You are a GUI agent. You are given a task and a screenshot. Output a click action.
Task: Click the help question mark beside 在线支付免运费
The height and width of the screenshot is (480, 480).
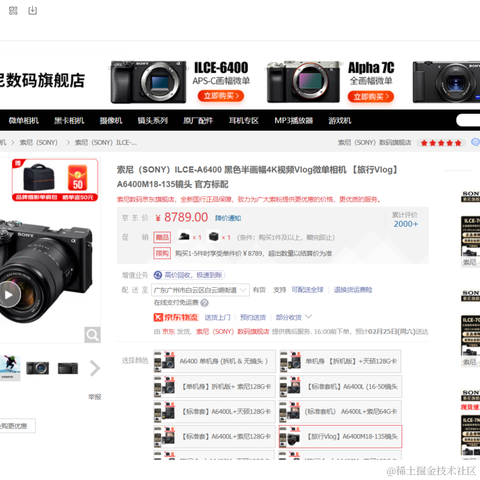[x=205, y=303]
